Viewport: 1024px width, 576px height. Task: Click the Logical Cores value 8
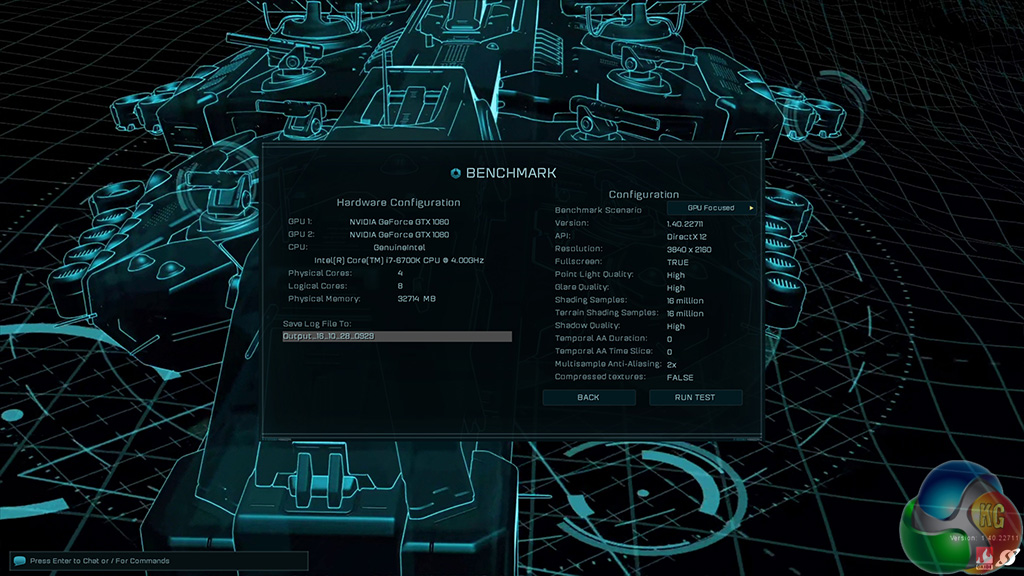click(x=400, y=286)
